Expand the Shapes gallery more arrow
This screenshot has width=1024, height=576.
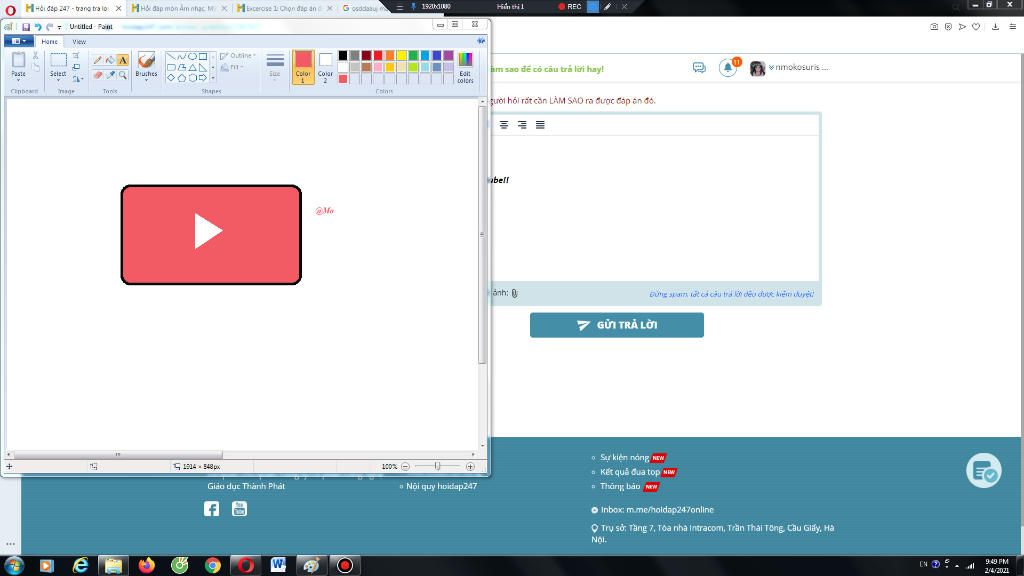213,78
